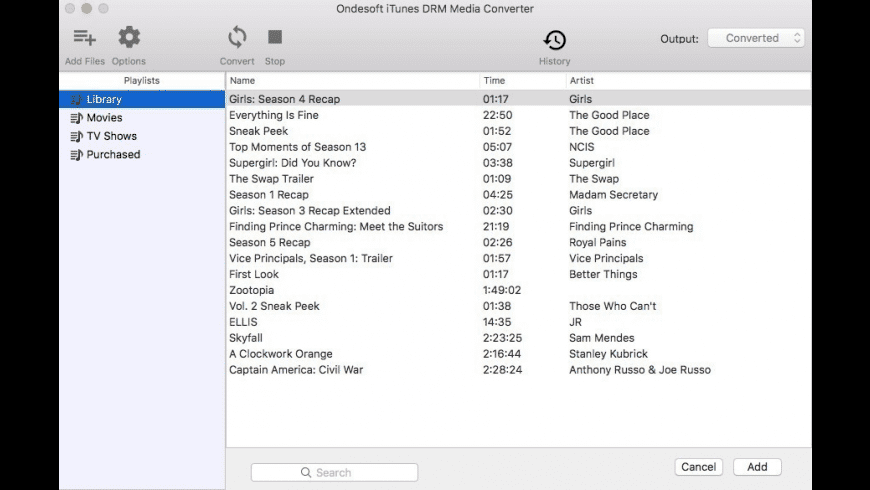Viewport: 870px width, 490px height.
Task: Click the Cancel button
Action: pyautogui.click(x=699, y=467)
